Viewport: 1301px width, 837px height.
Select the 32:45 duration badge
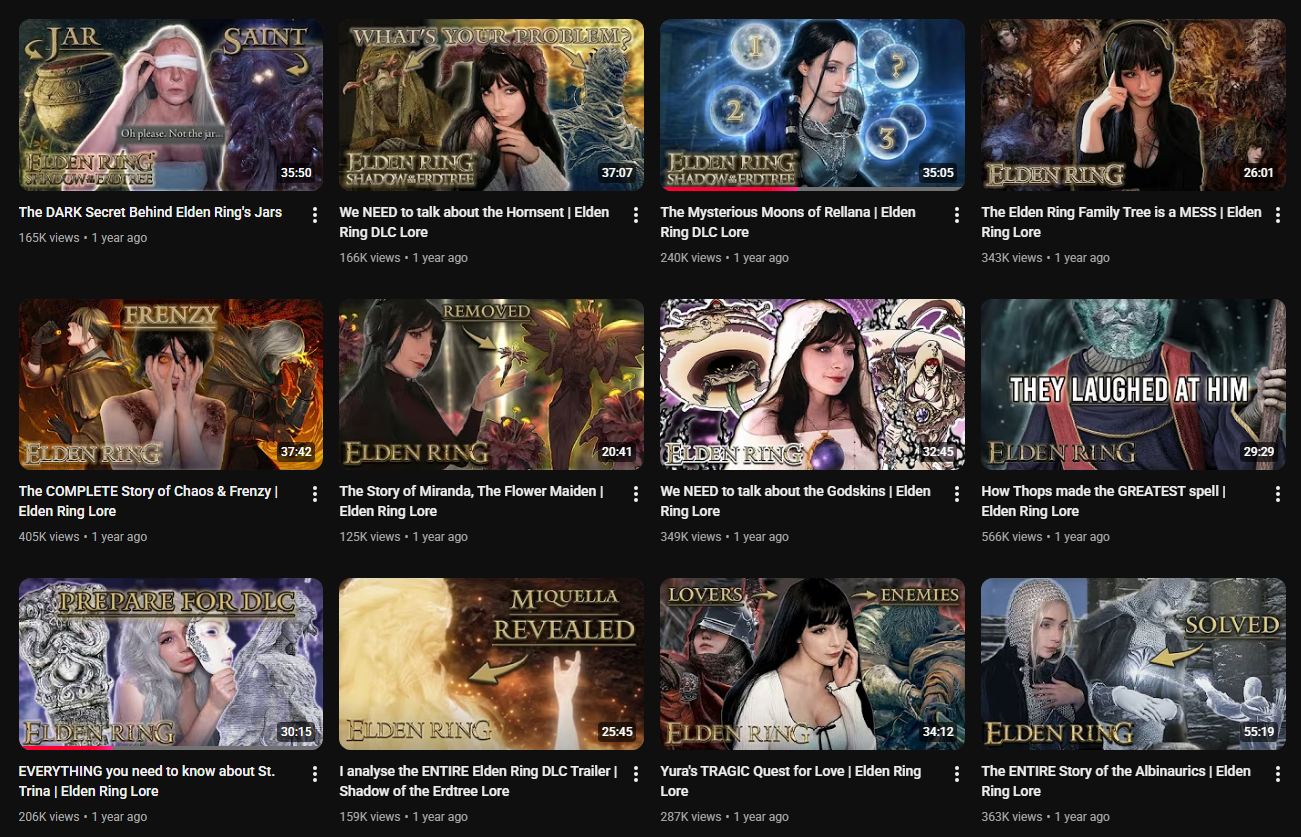938,452
